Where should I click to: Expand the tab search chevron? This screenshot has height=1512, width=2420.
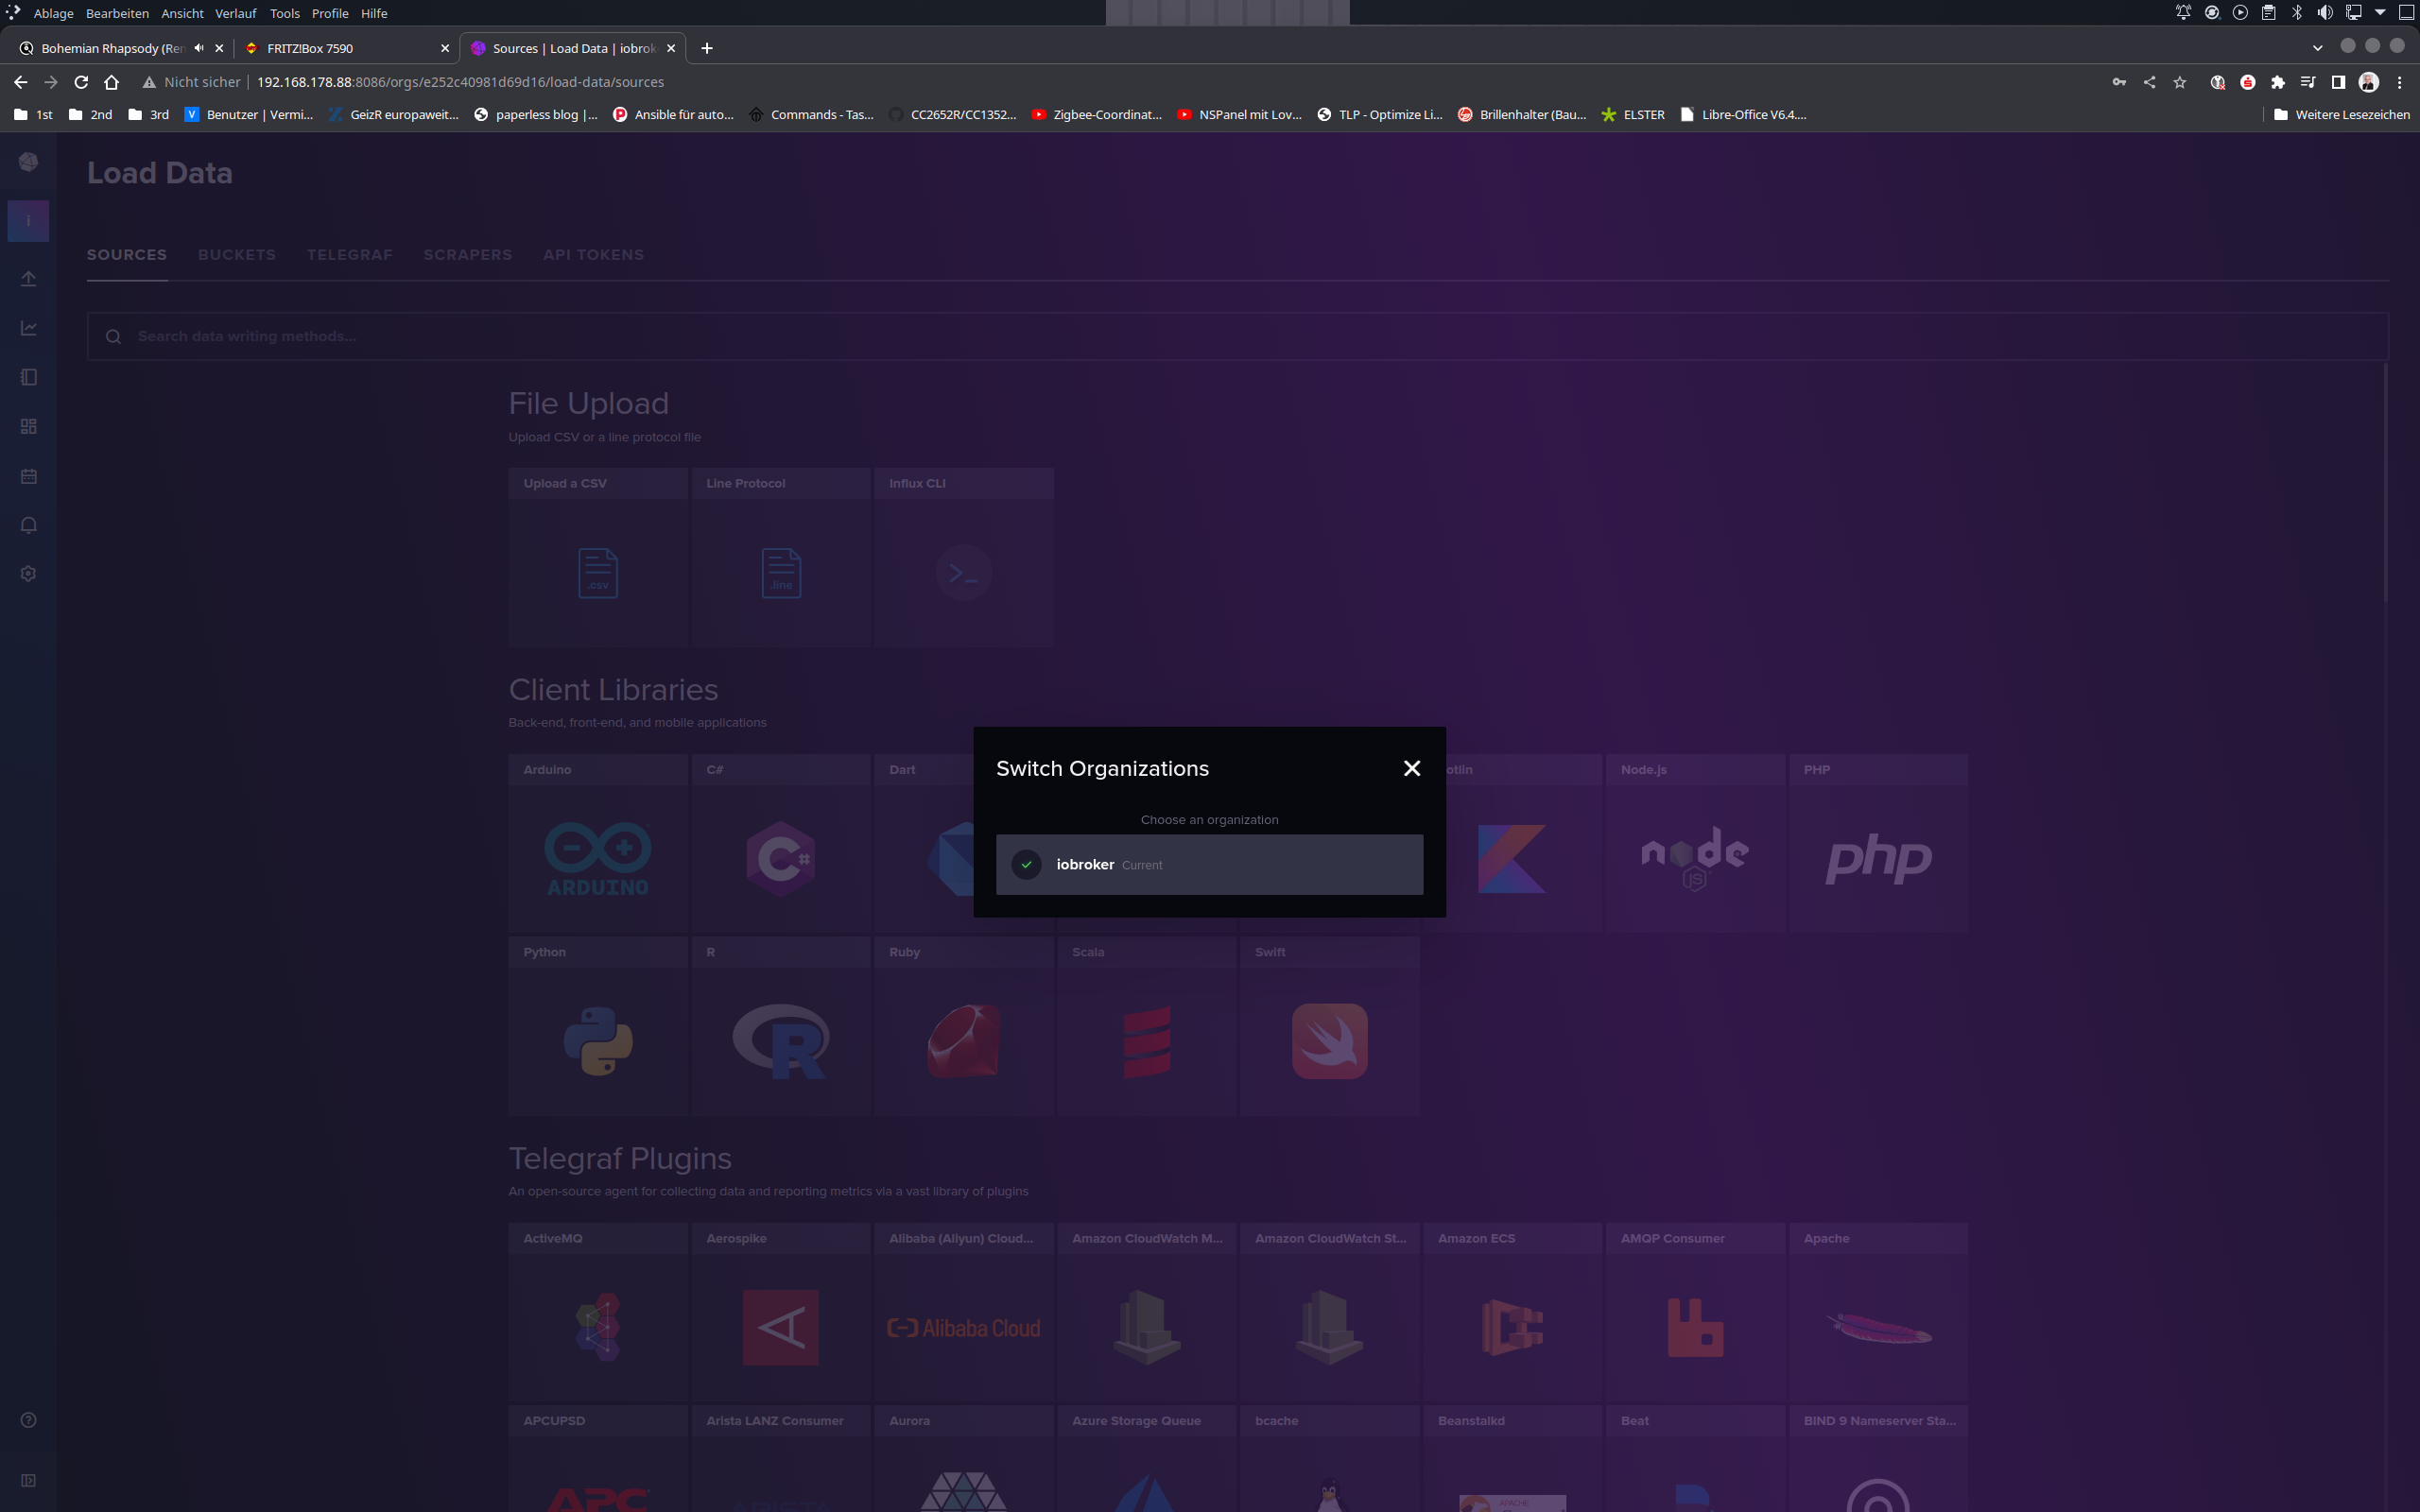click(x=2317, y=48)
